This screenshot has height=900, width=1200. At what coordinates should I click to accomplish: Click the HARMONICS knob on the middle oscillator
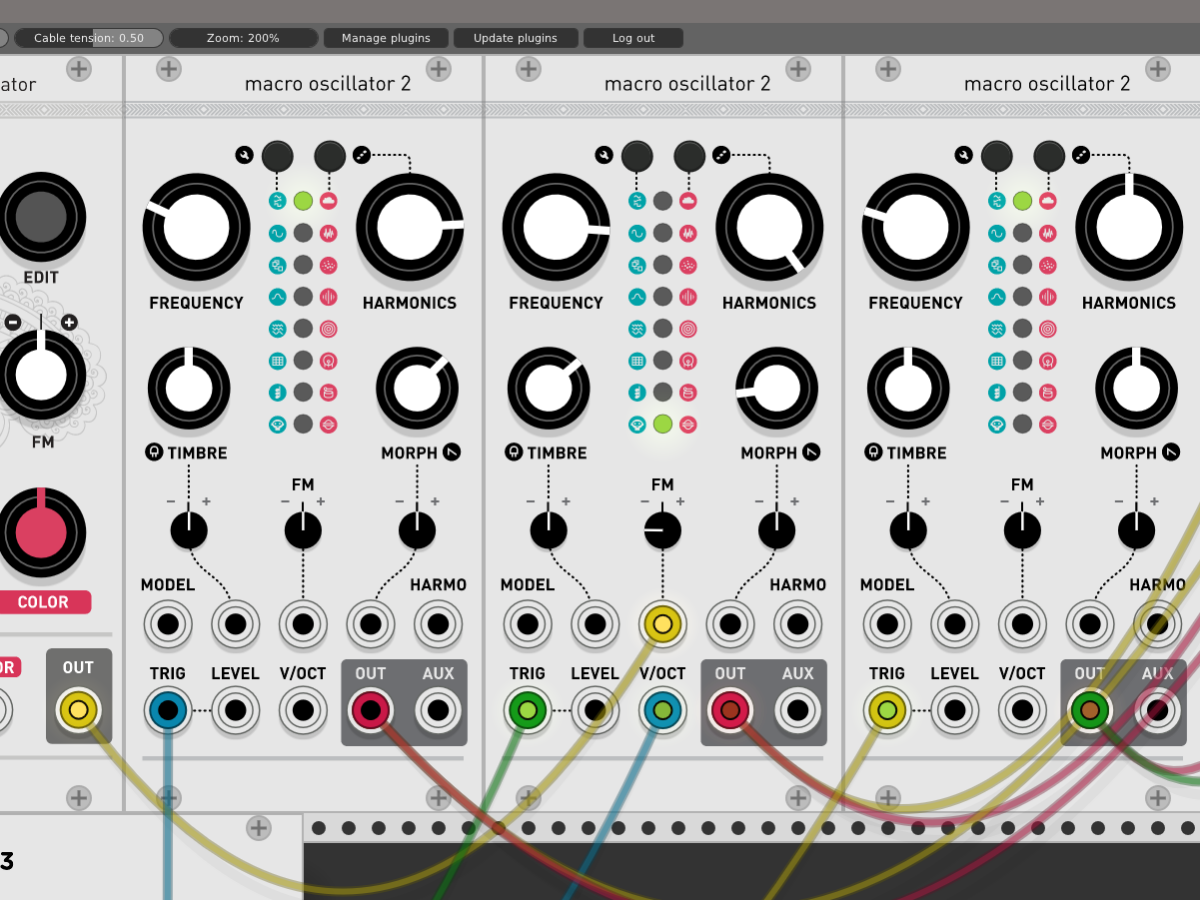769,227
